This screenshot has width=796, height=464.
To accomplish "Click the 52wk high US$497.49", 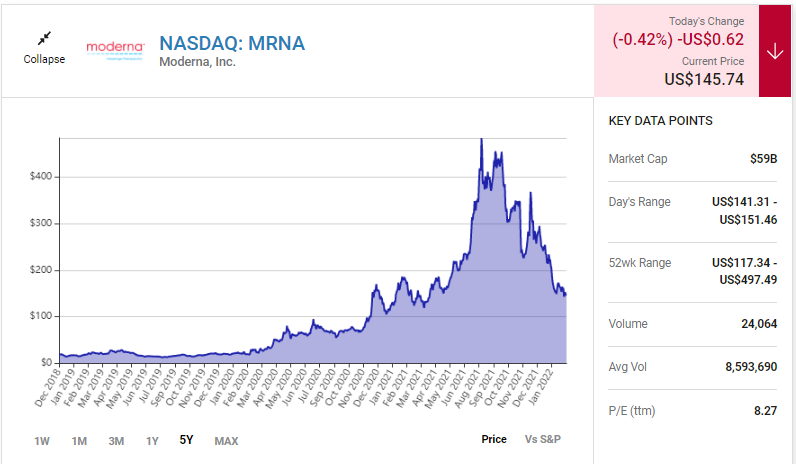I will [748, 280].
